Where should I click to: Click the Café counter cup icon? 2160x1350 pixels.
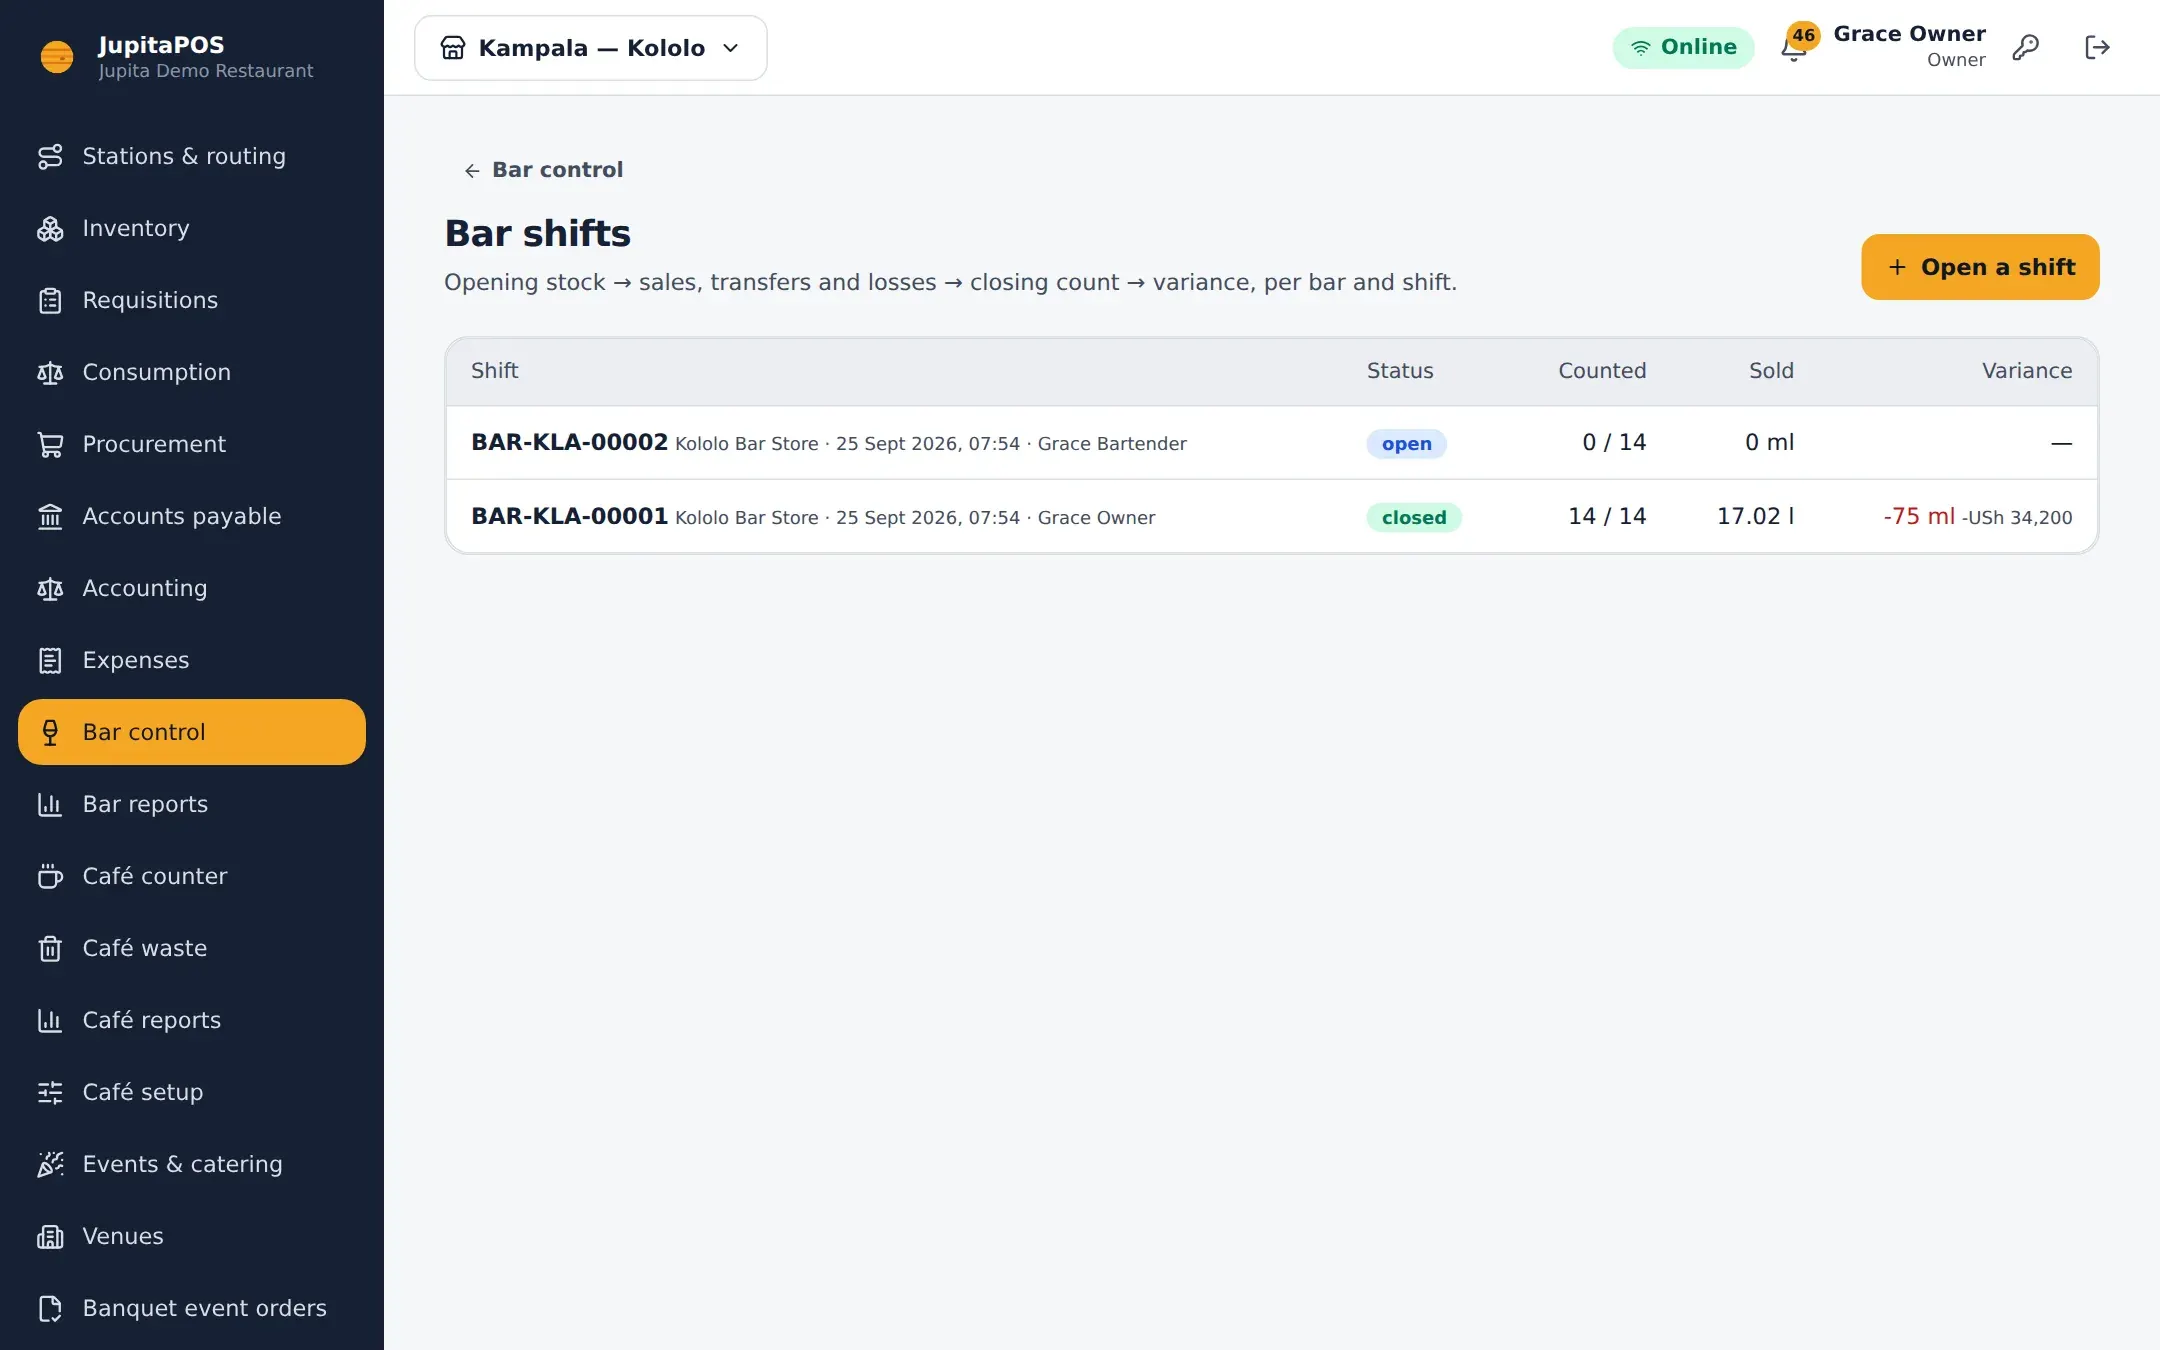(50, 877)
